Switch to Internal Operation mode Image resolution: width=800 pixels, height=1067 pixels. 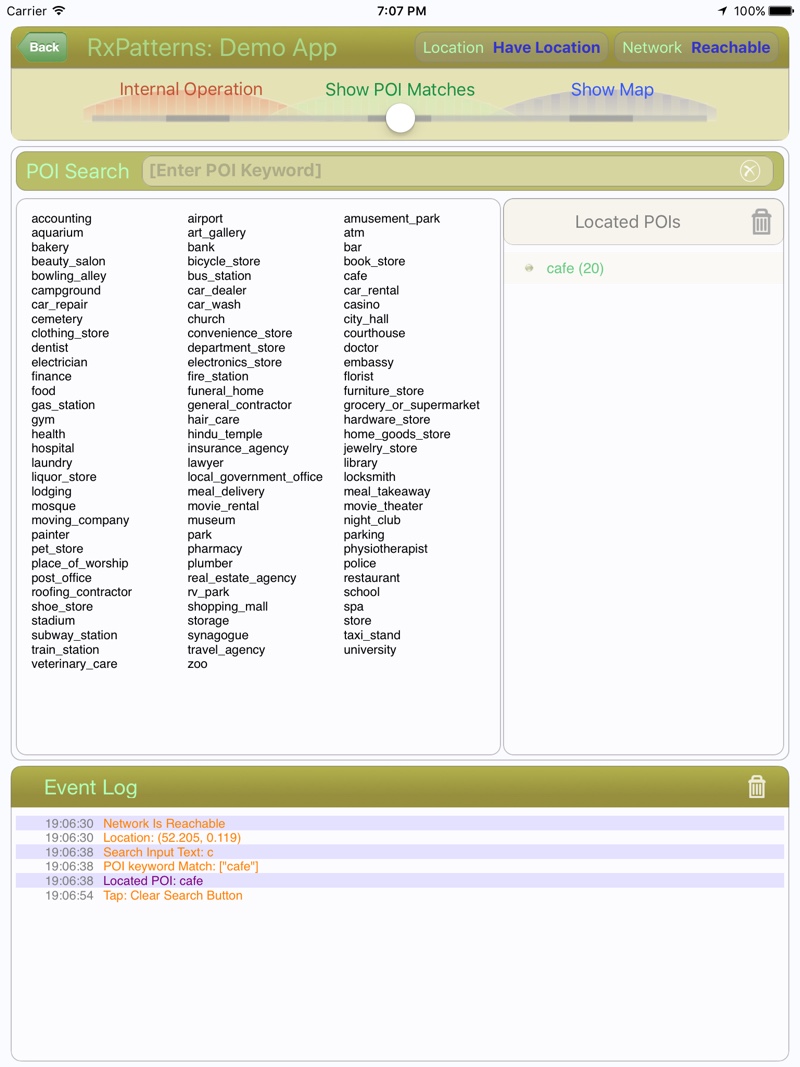coord(190,89)
